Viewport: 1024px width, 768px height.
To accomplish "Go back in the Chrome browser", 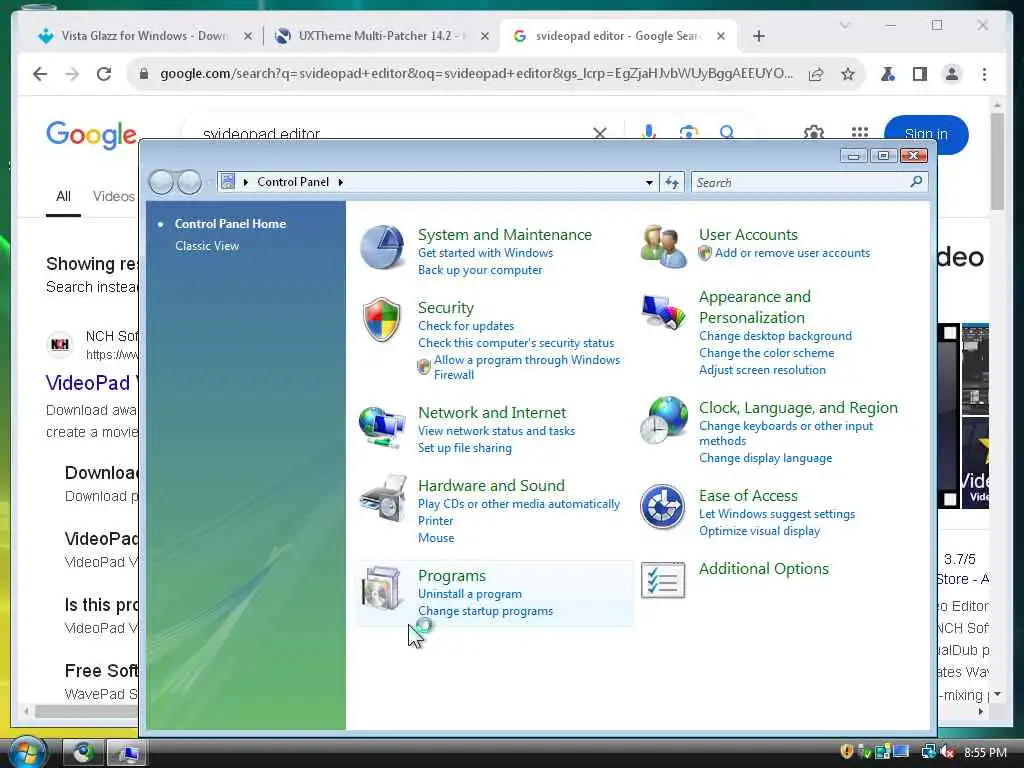I will coord(40,74).
